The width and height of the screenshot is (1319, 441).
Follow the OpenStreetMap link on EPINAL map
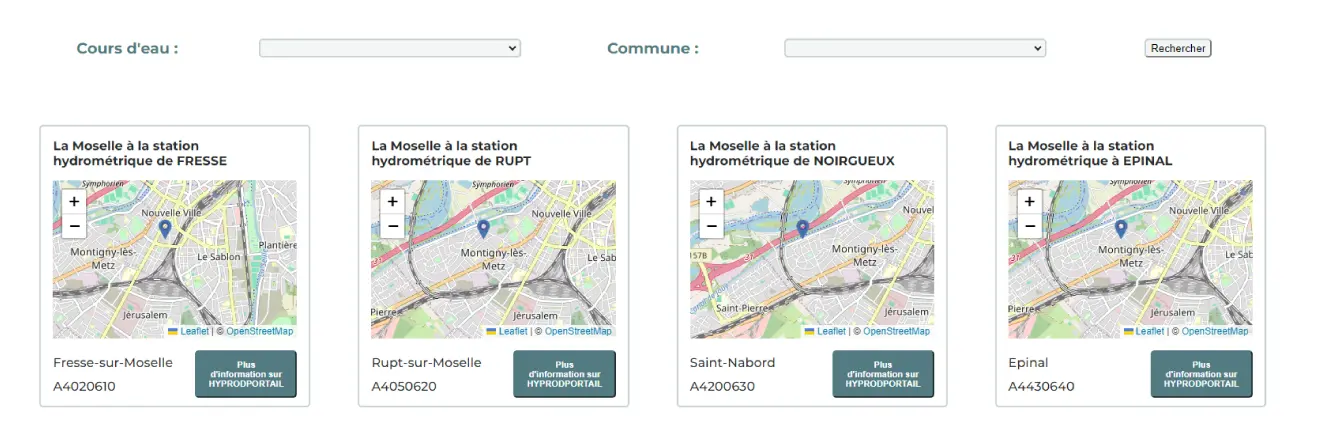(x=1215, y=331)
